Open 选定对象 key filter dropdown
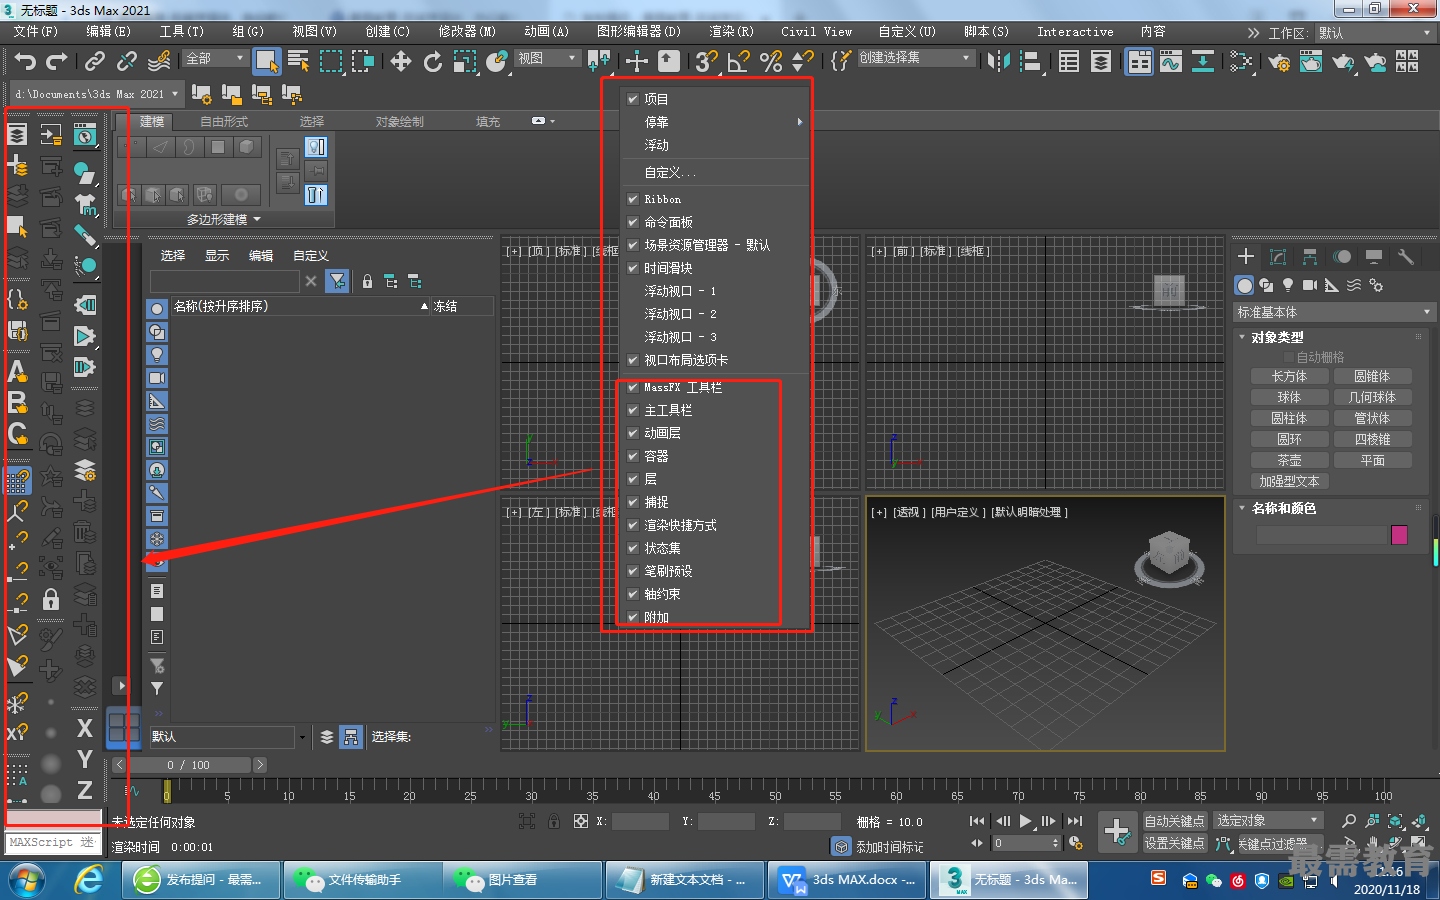Screen dimensions: 1440x900 click(1268, 820)
